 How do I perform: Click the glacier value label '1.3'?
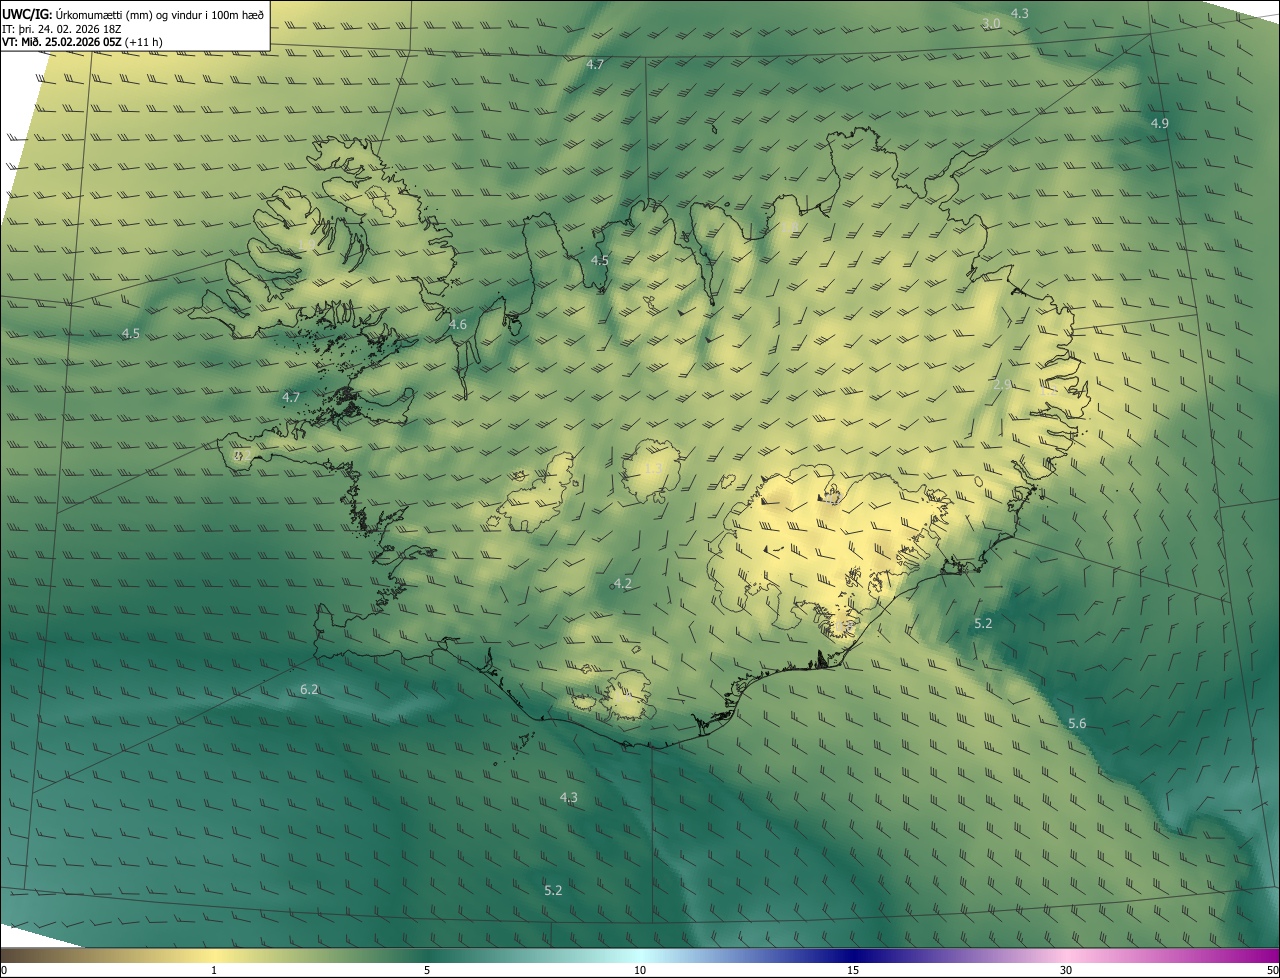[x=653, y=467]
